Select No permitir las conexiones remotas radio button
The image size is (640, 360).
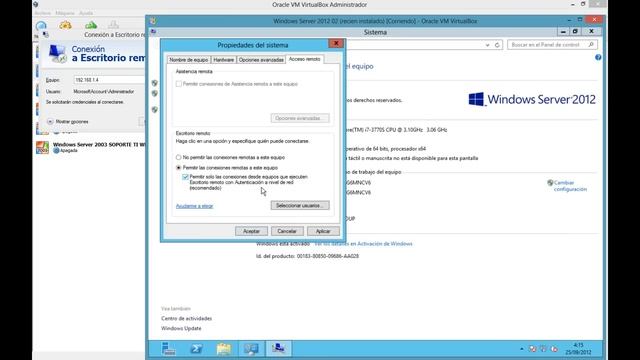[178, 157]
